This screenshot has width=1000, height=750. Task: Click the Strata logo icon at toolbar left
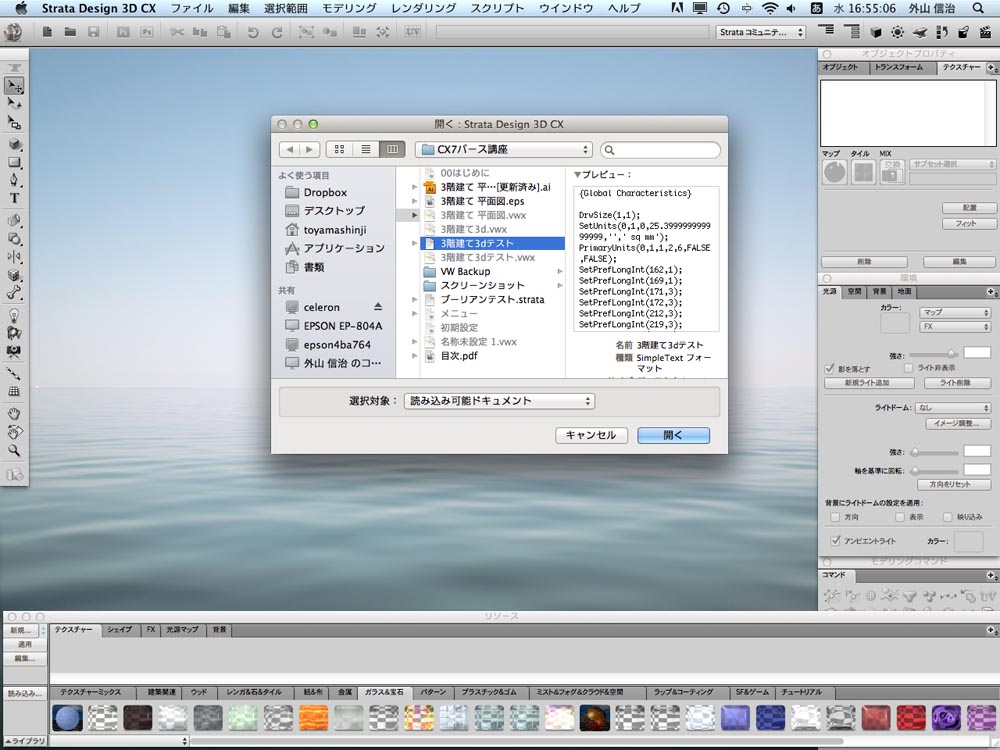(13, 32)
